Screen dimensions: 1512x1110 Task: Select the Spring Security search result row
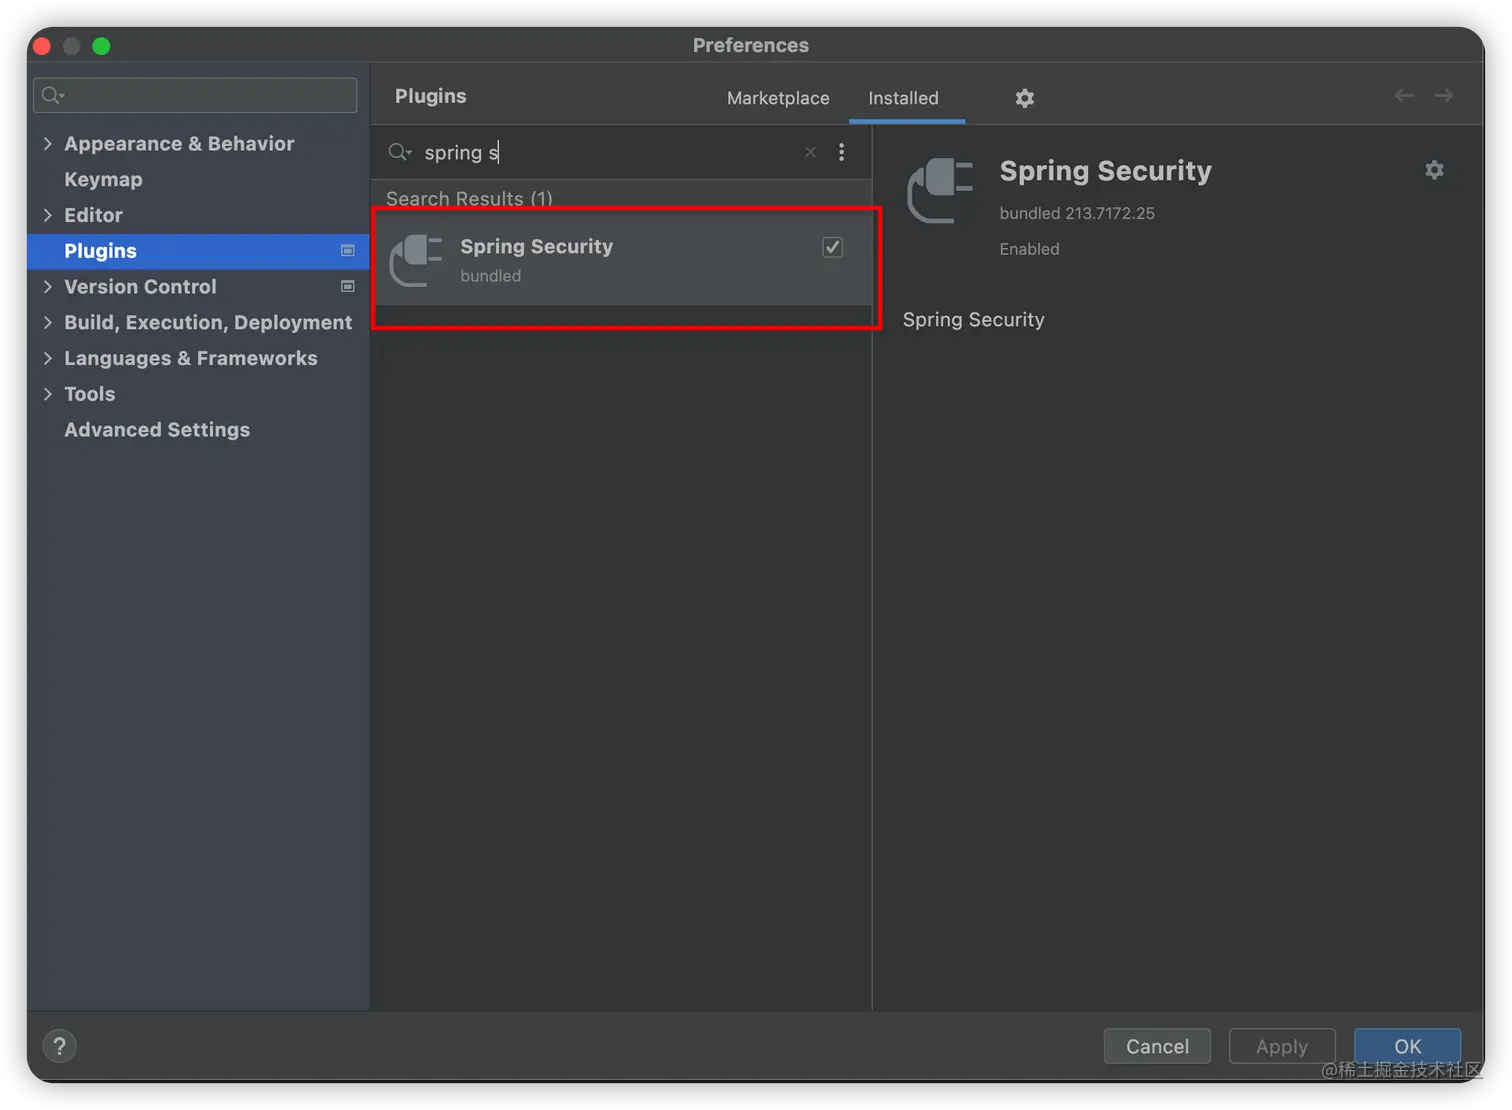point(622,260)
